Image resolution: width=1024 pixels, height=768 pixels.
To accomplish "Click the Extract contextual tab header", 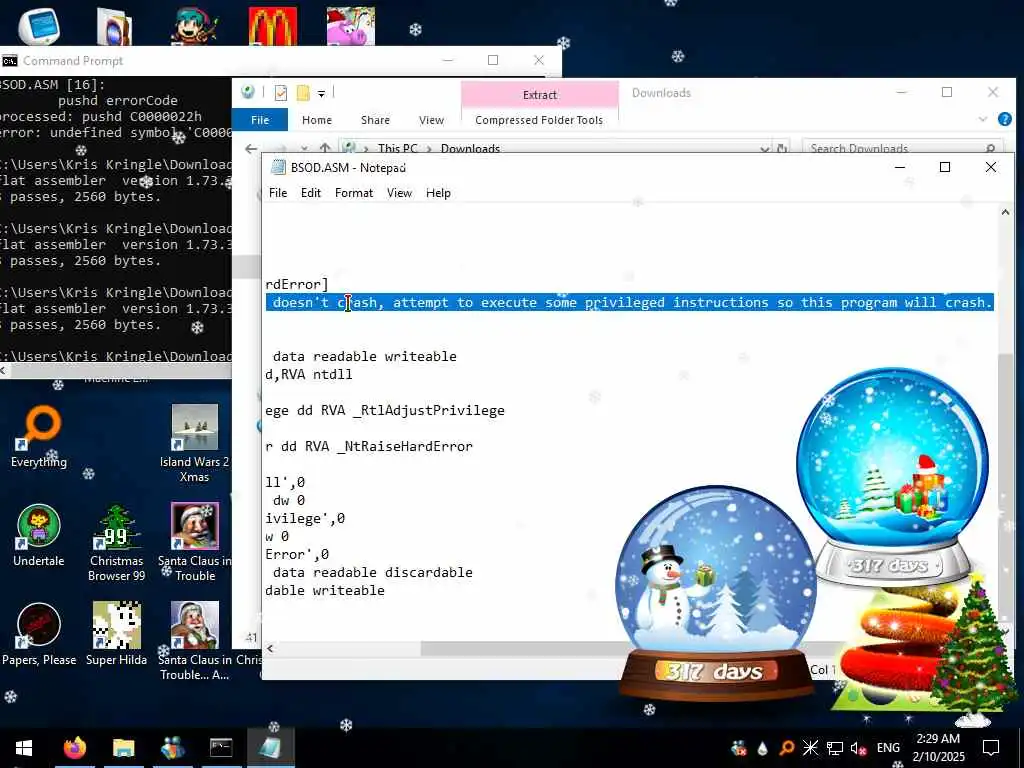I will coord(539,95).
